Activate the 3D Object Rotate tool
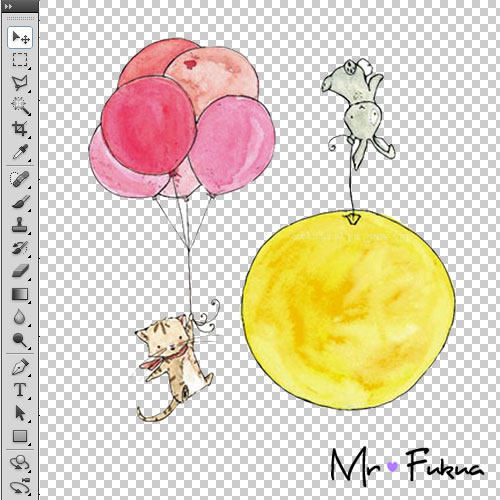Image resolution: width=500 pixels, height=500 pixels. [20, 463]
